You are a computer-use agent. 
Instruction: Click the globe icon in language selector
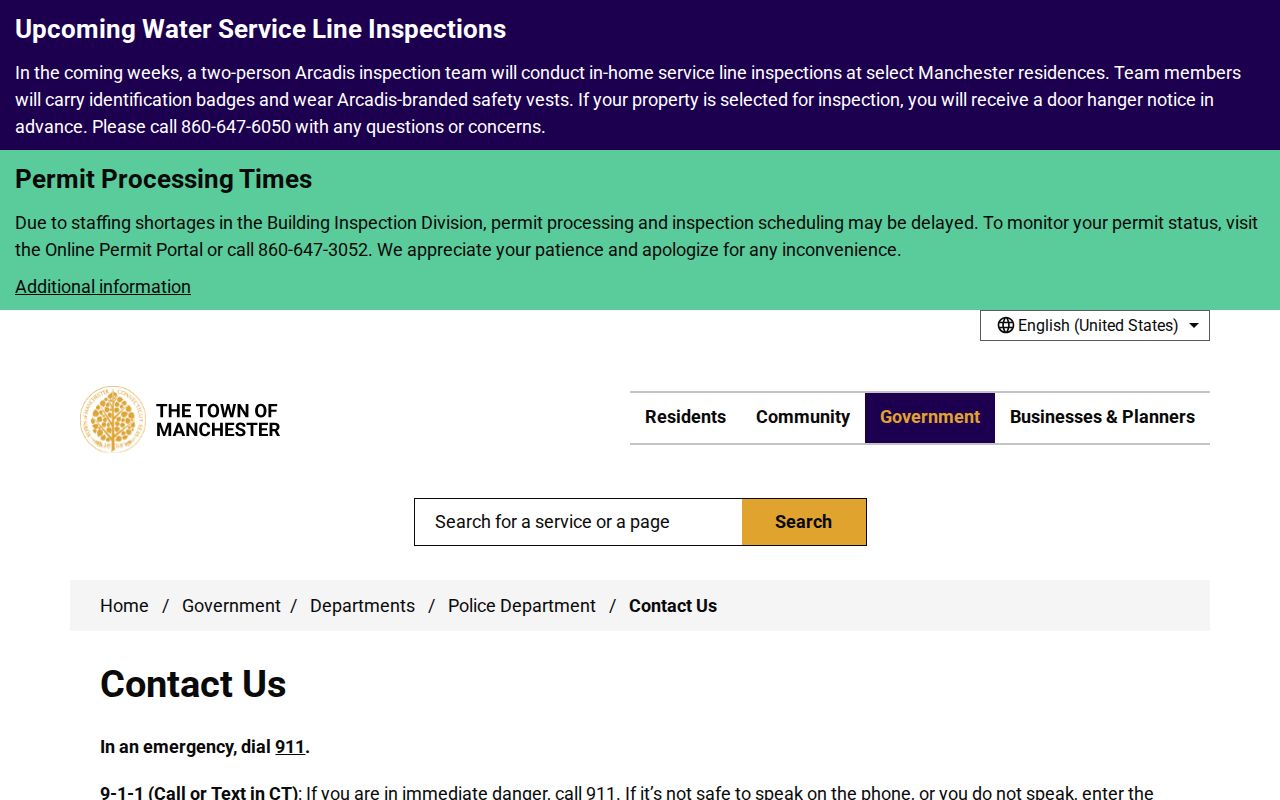[1006, 325]
